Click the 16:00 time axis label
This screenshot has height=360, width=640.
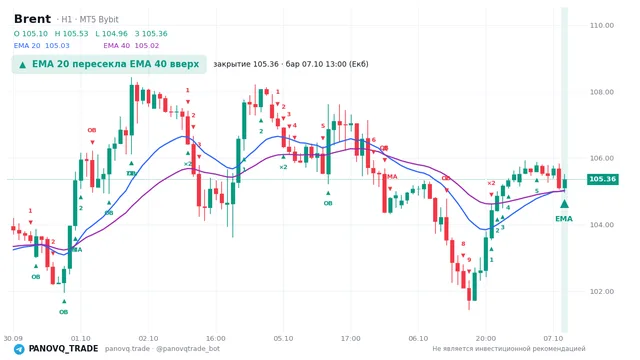tap(216, 338)
